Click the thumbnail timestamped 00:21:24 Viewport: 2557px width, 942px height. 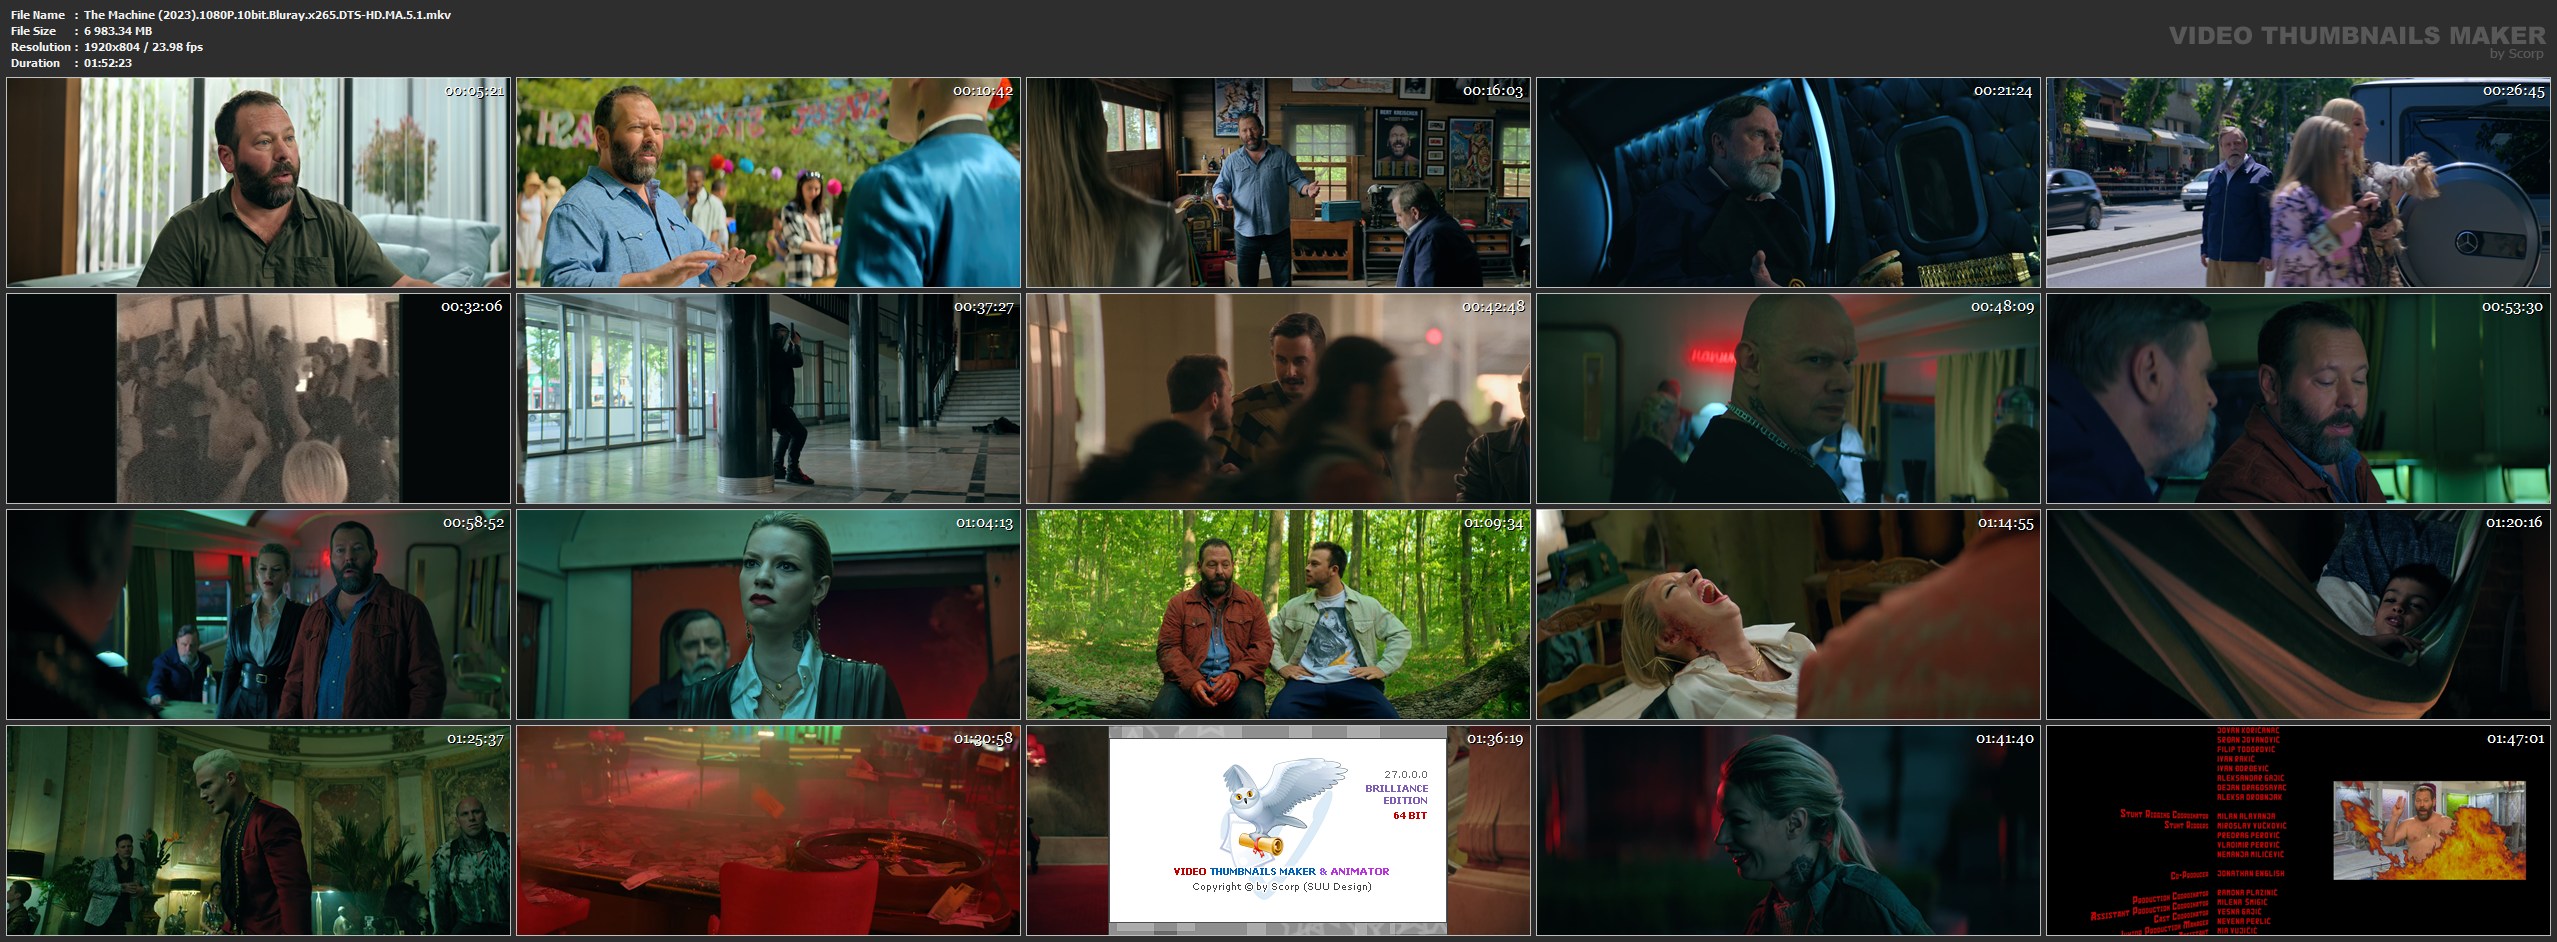(x=1788, y=183)
